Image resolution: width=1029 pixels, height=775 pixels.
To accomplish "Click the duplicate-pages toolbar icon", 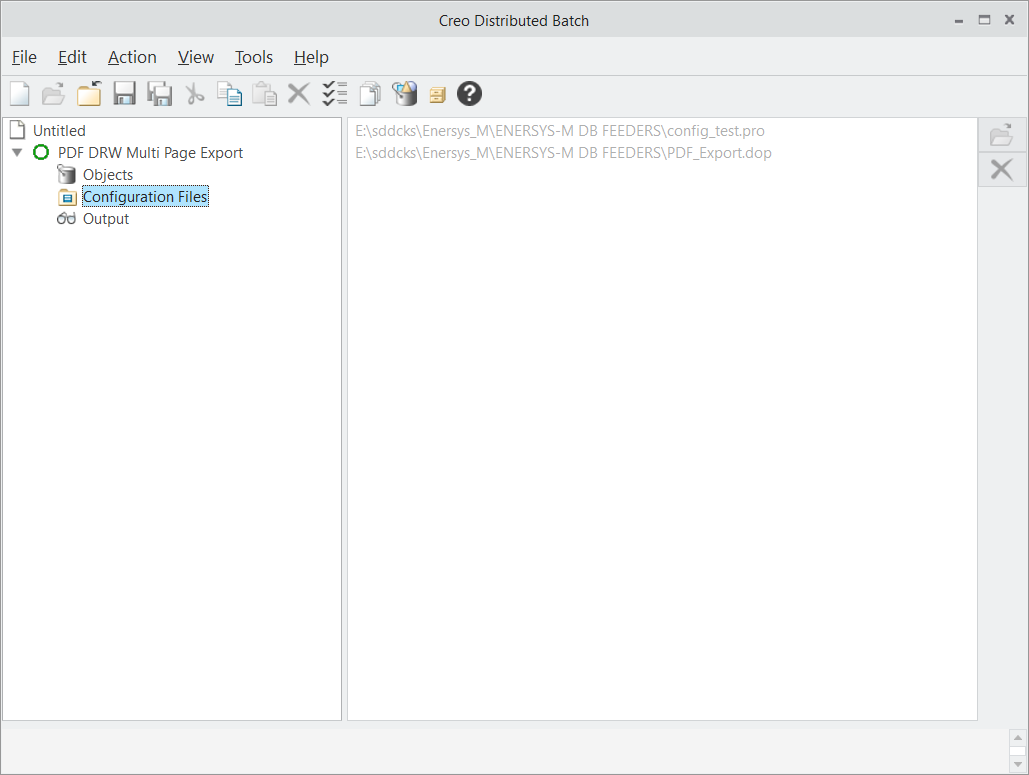I will pos(369,93).
